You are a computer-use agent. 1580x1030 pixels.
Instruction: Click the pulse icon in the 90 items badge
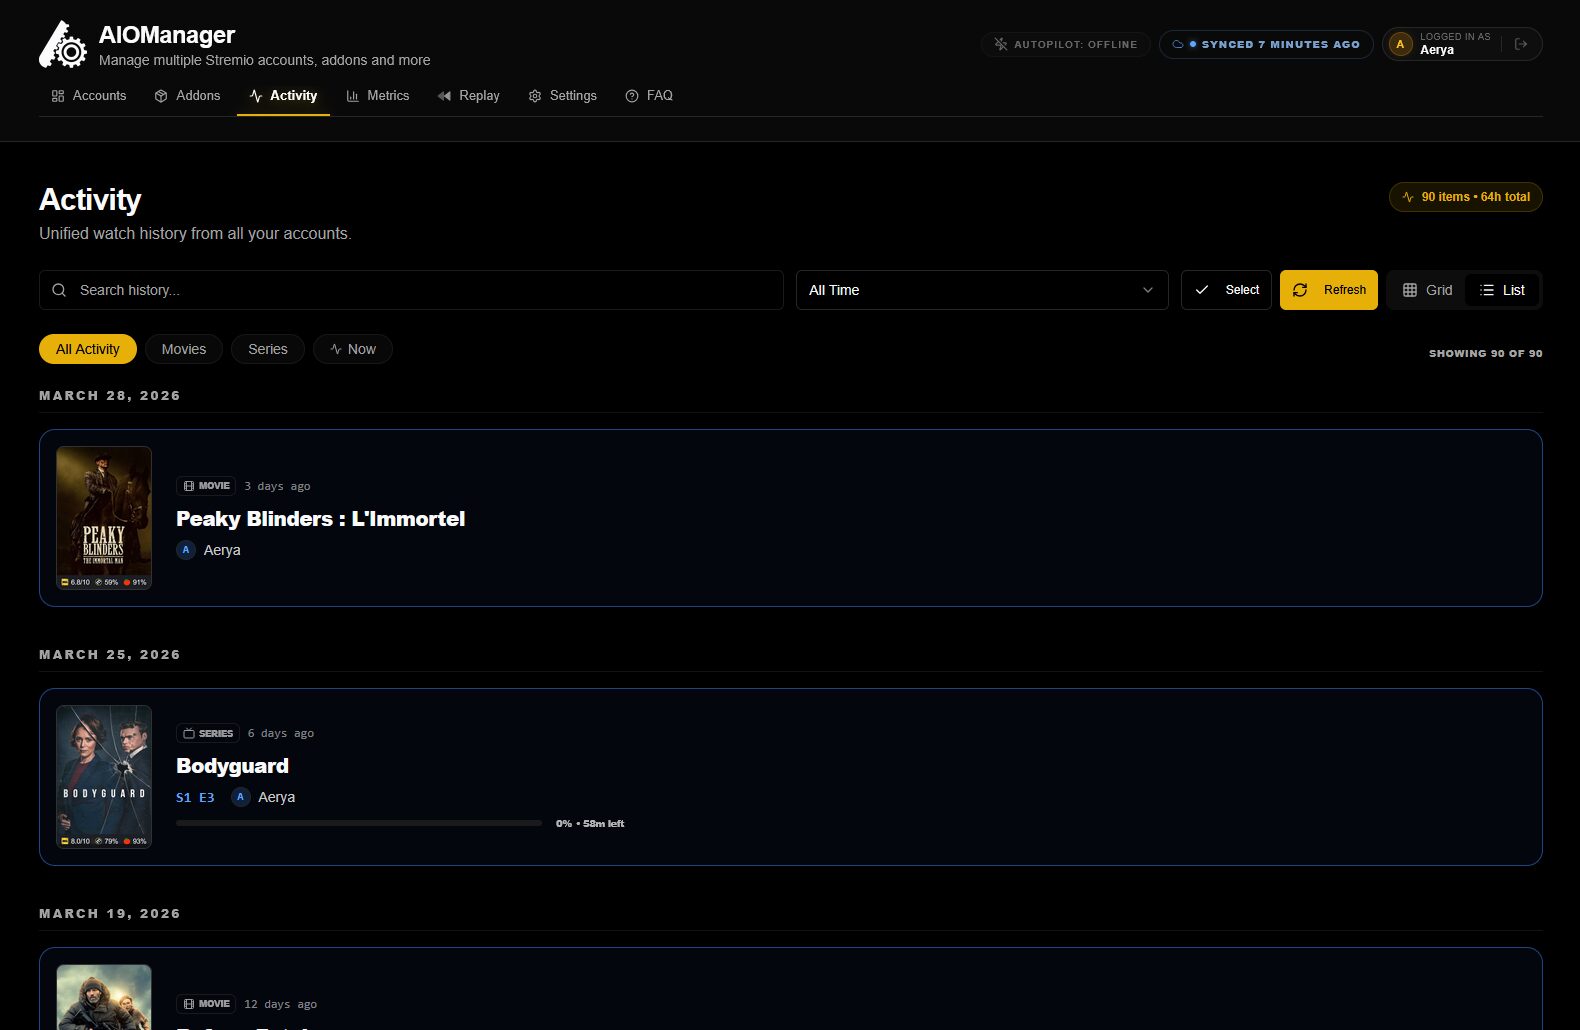coord(1408,197)
